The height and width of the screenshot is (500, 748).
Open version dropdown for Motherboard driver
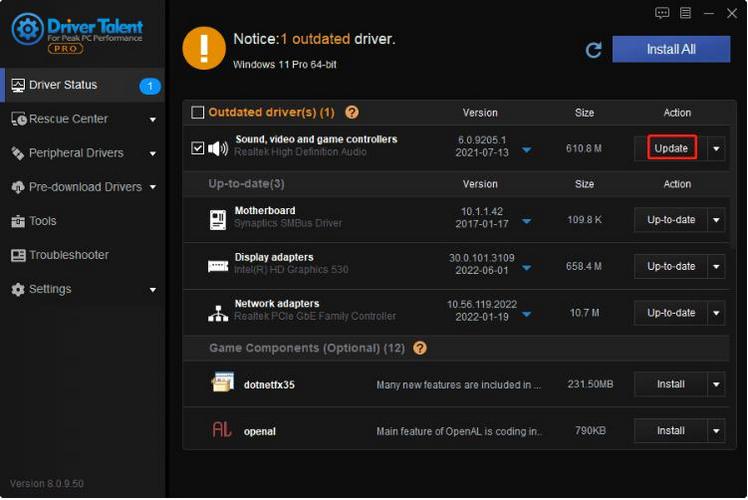coord(527,221)
